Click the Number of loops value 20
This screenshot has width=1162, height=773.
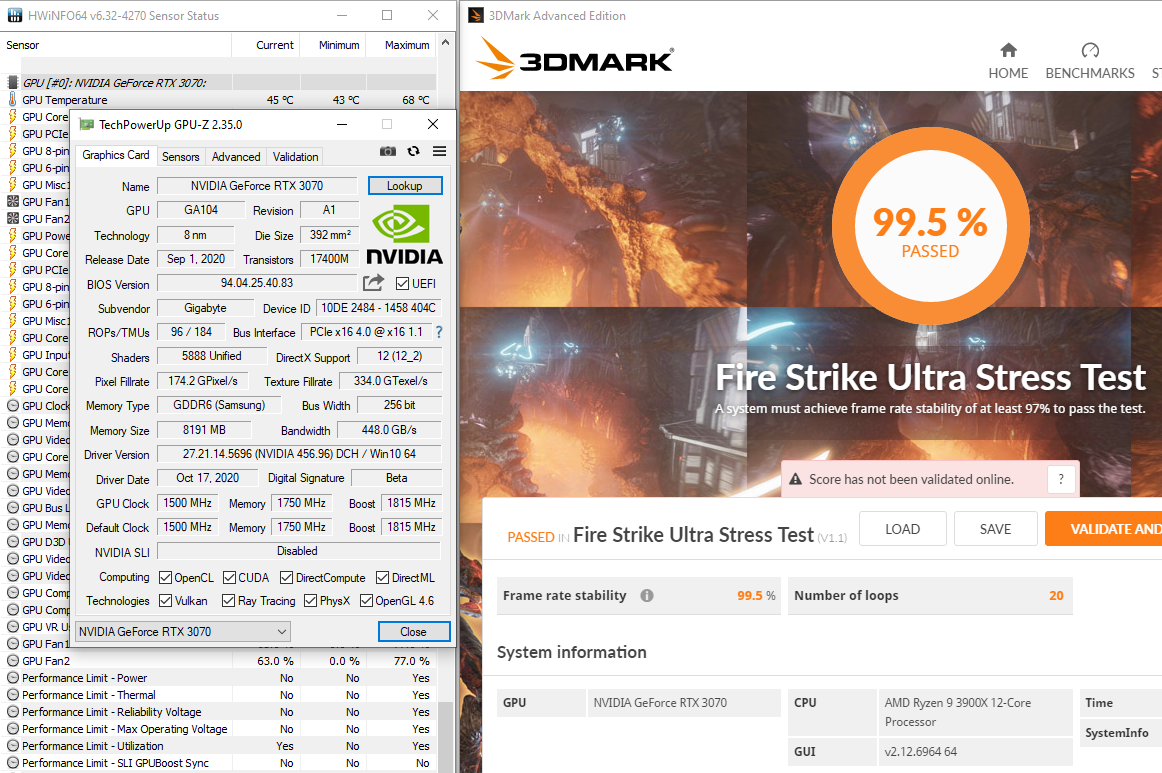(1056, 595)
